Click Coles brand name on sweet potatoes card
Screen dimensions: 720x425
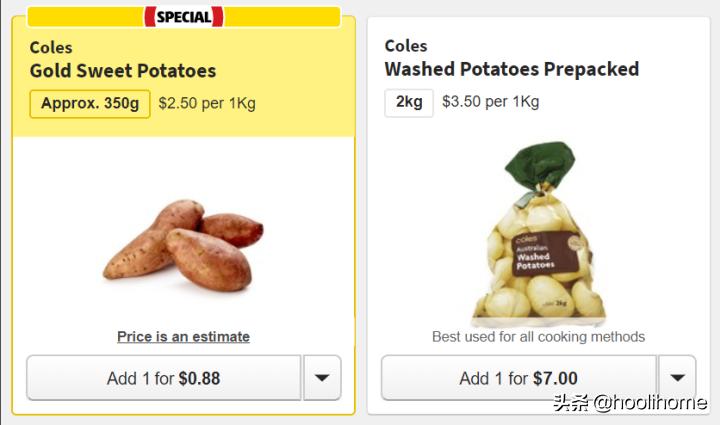(x=50, y=47)
